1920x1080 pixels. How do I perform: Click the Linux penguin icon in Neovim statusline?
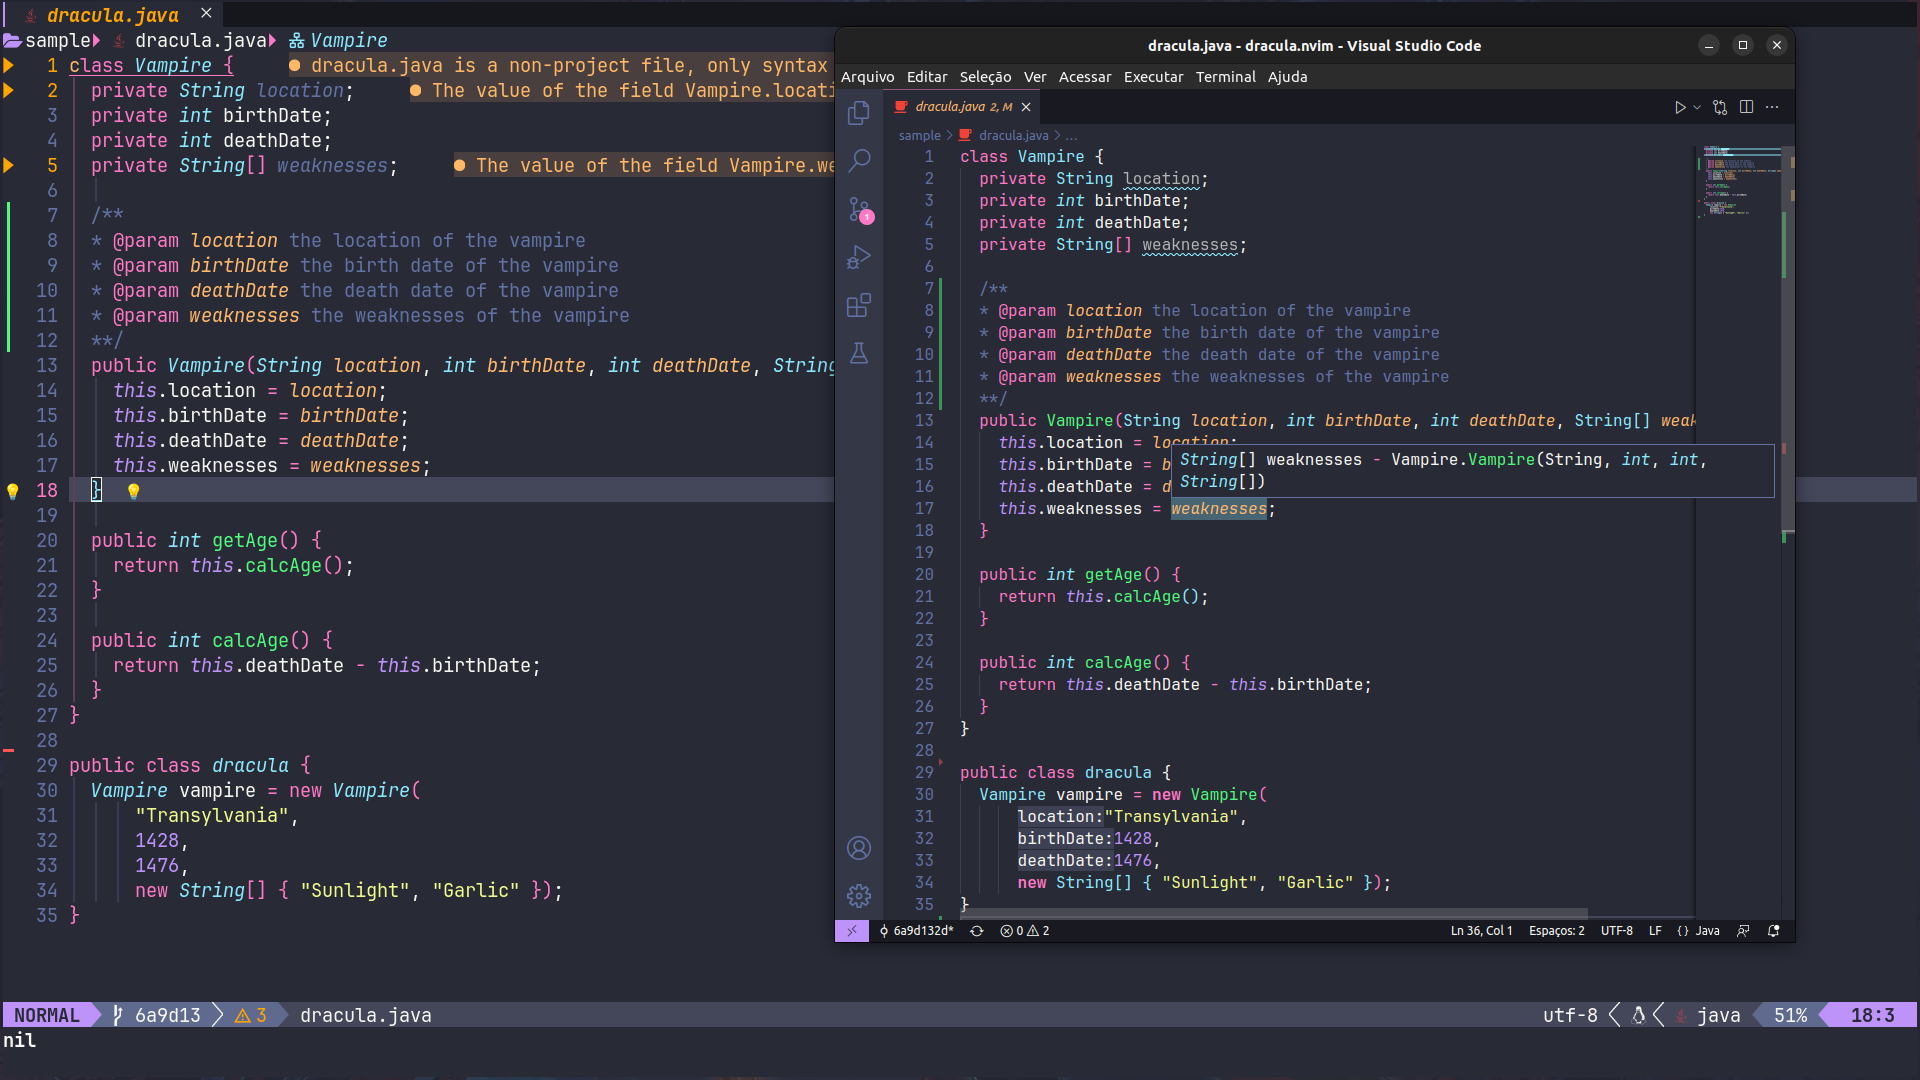pyautogui.click(x=1638, y=1015)
